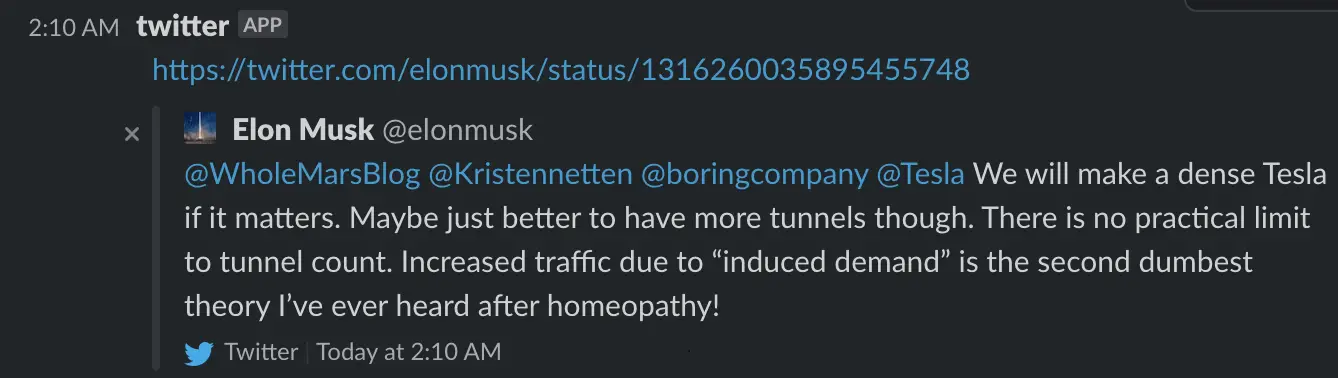Click 'We will make a dense Tesla' text
This screenshot has height=378, width=1338.
click(x=1150, y=174)
